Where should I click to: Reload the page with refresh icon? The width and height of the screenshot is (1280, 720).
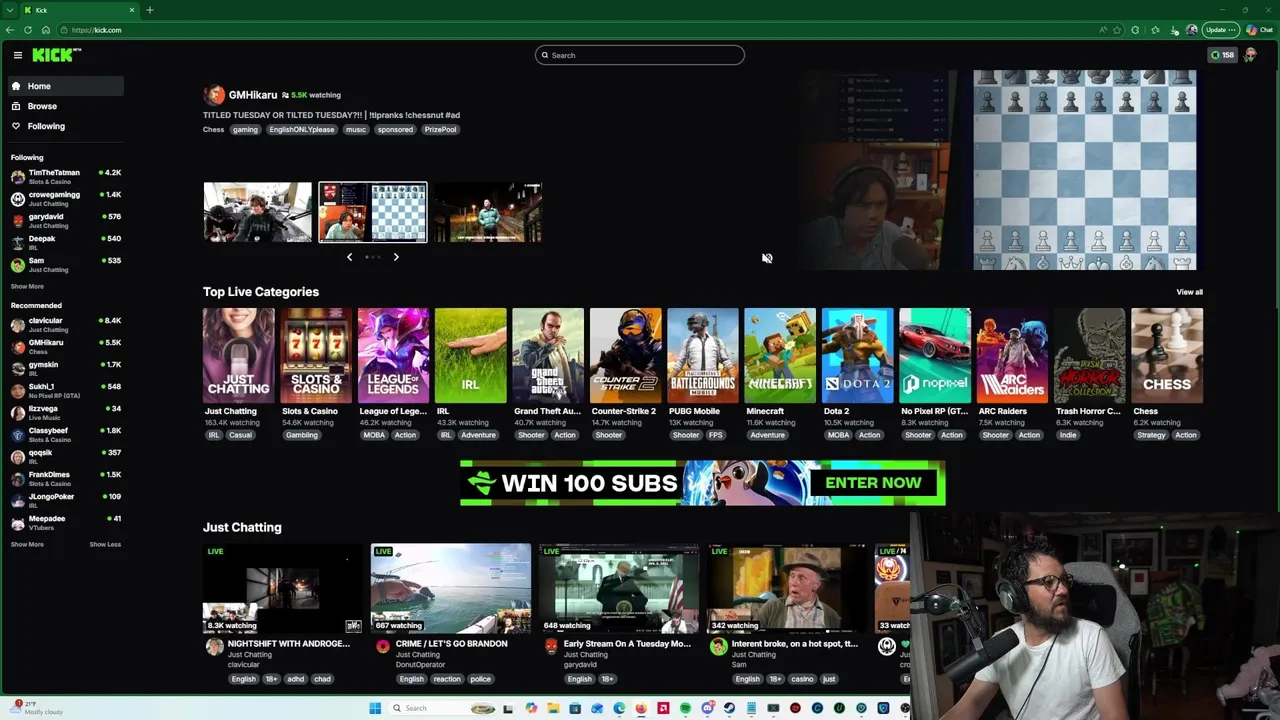click(28, 30)
